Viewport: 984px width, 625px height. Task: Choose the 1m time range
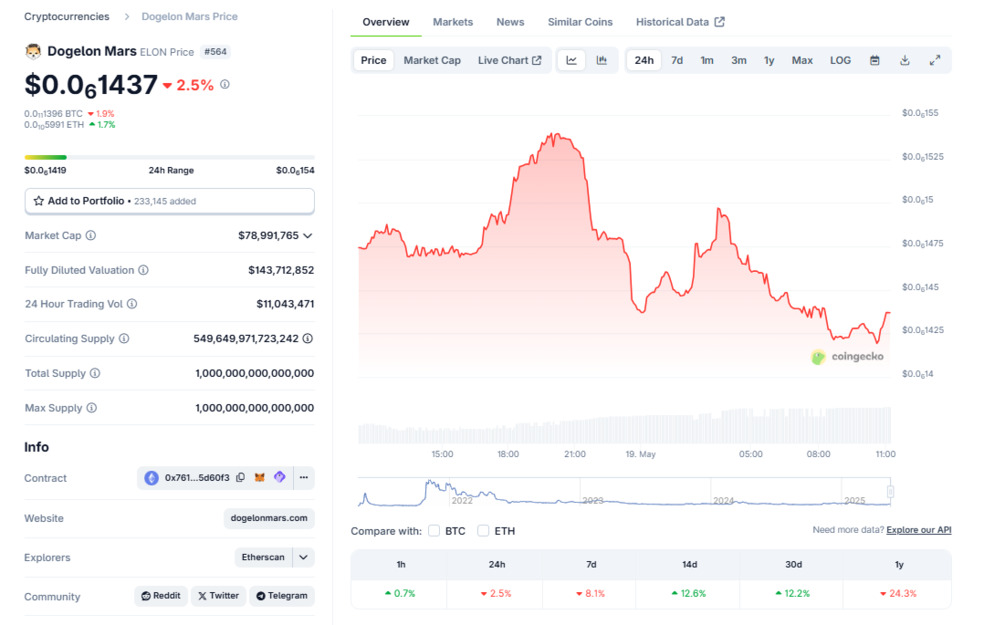pos(707,60)
